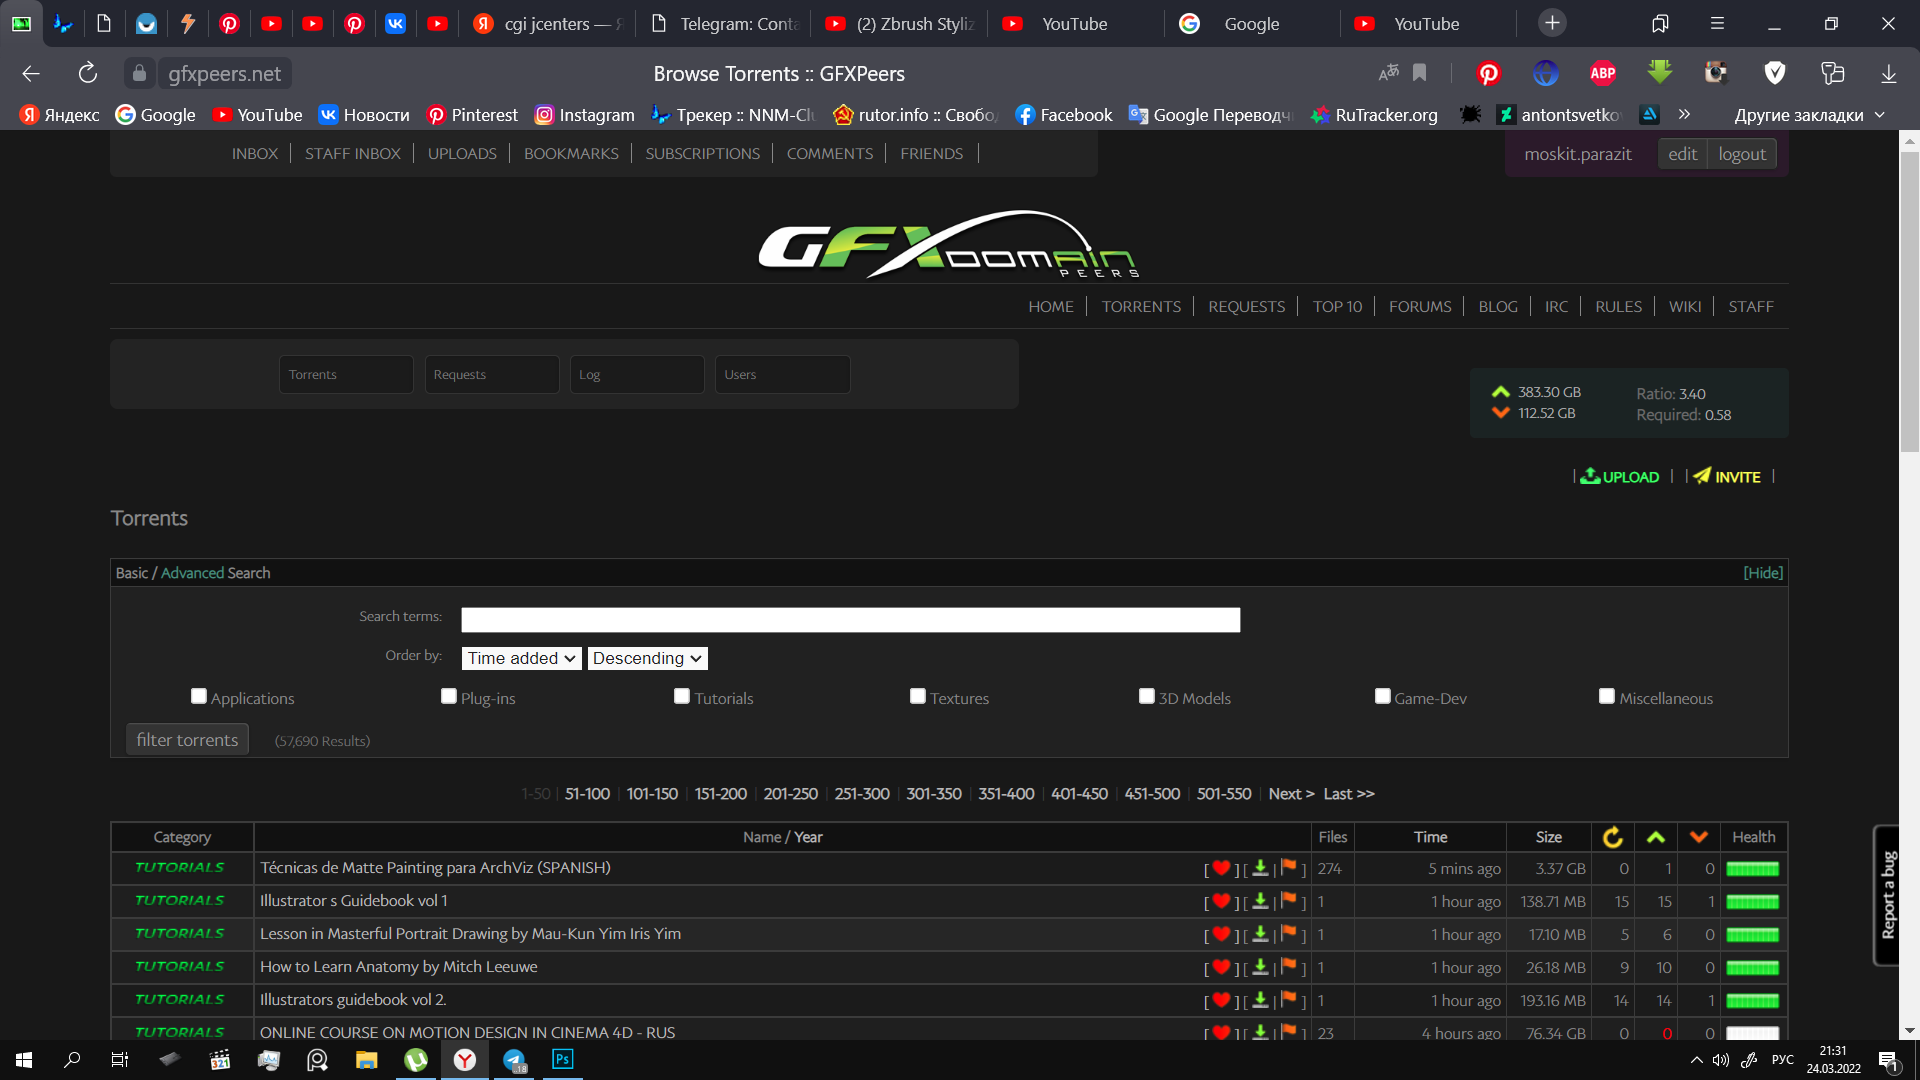
Task: Bookmark the Illustrator s Guidebook vol 1 torrent with heart icon
Action: [x=1221, y=901]
